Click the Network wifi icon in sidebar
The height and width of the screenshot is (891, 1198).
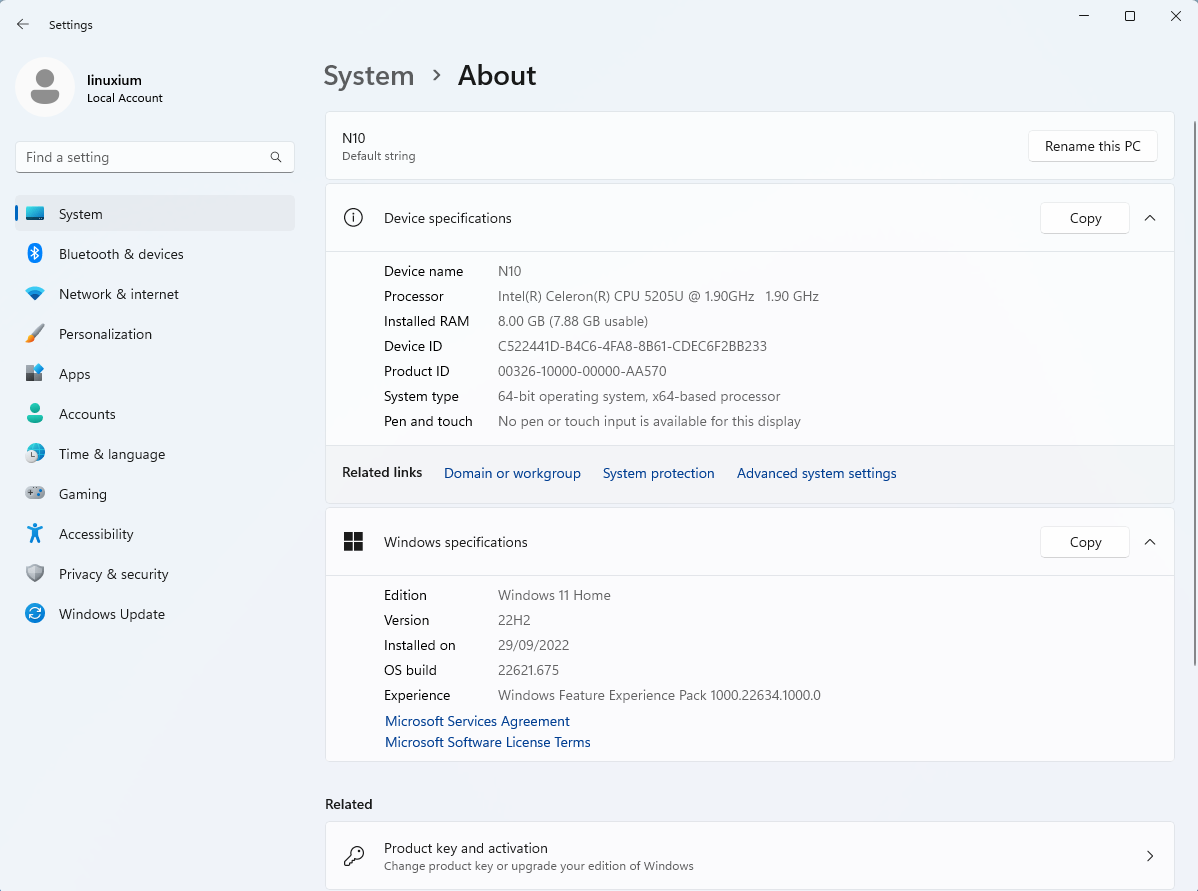[35, 294]
